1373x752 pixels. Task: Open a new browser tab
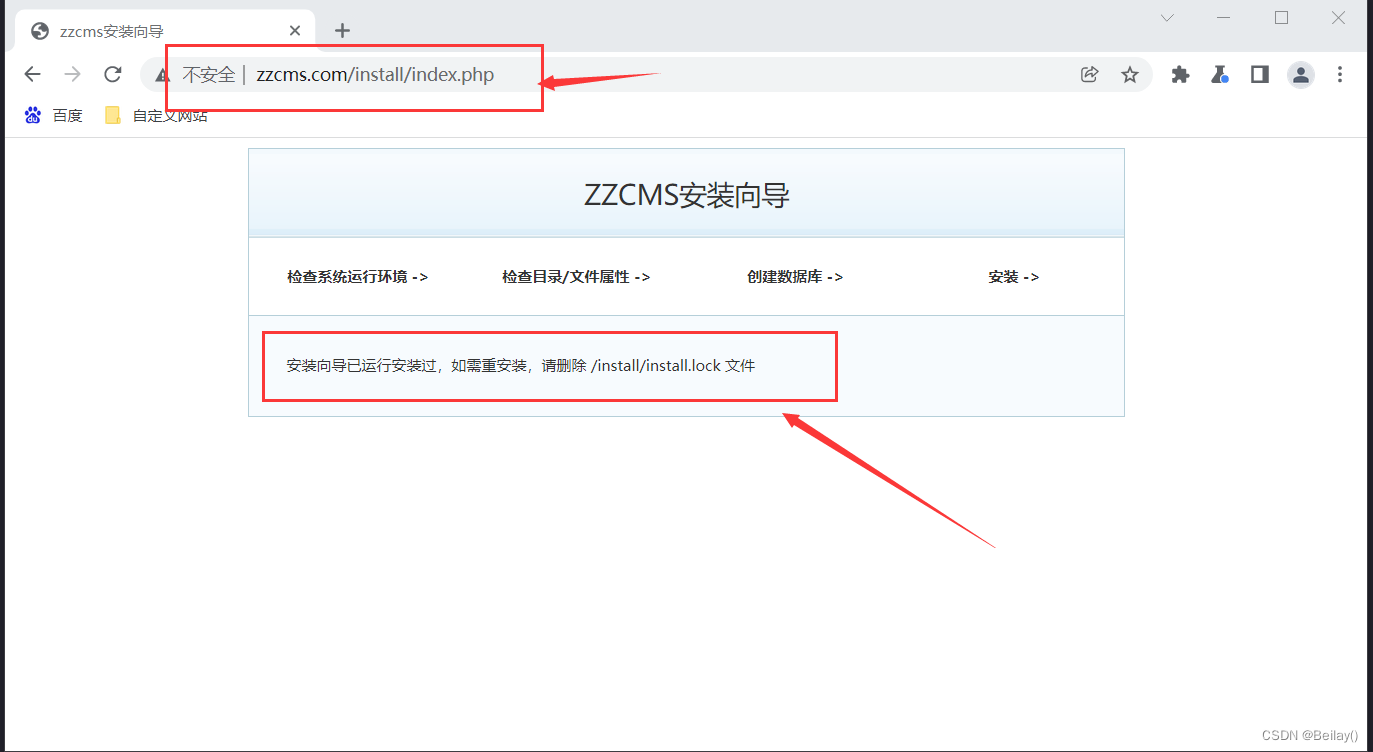coord(342,30)
